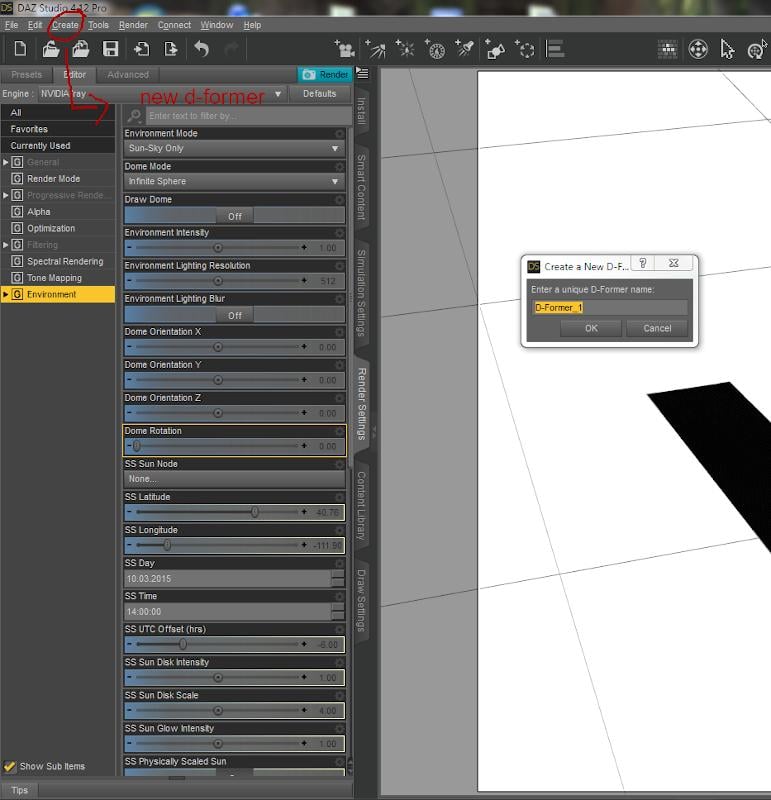This screenshot has height=800, width=771.
Task: Select the Universal tool icon
Action: tap(698, 49)
